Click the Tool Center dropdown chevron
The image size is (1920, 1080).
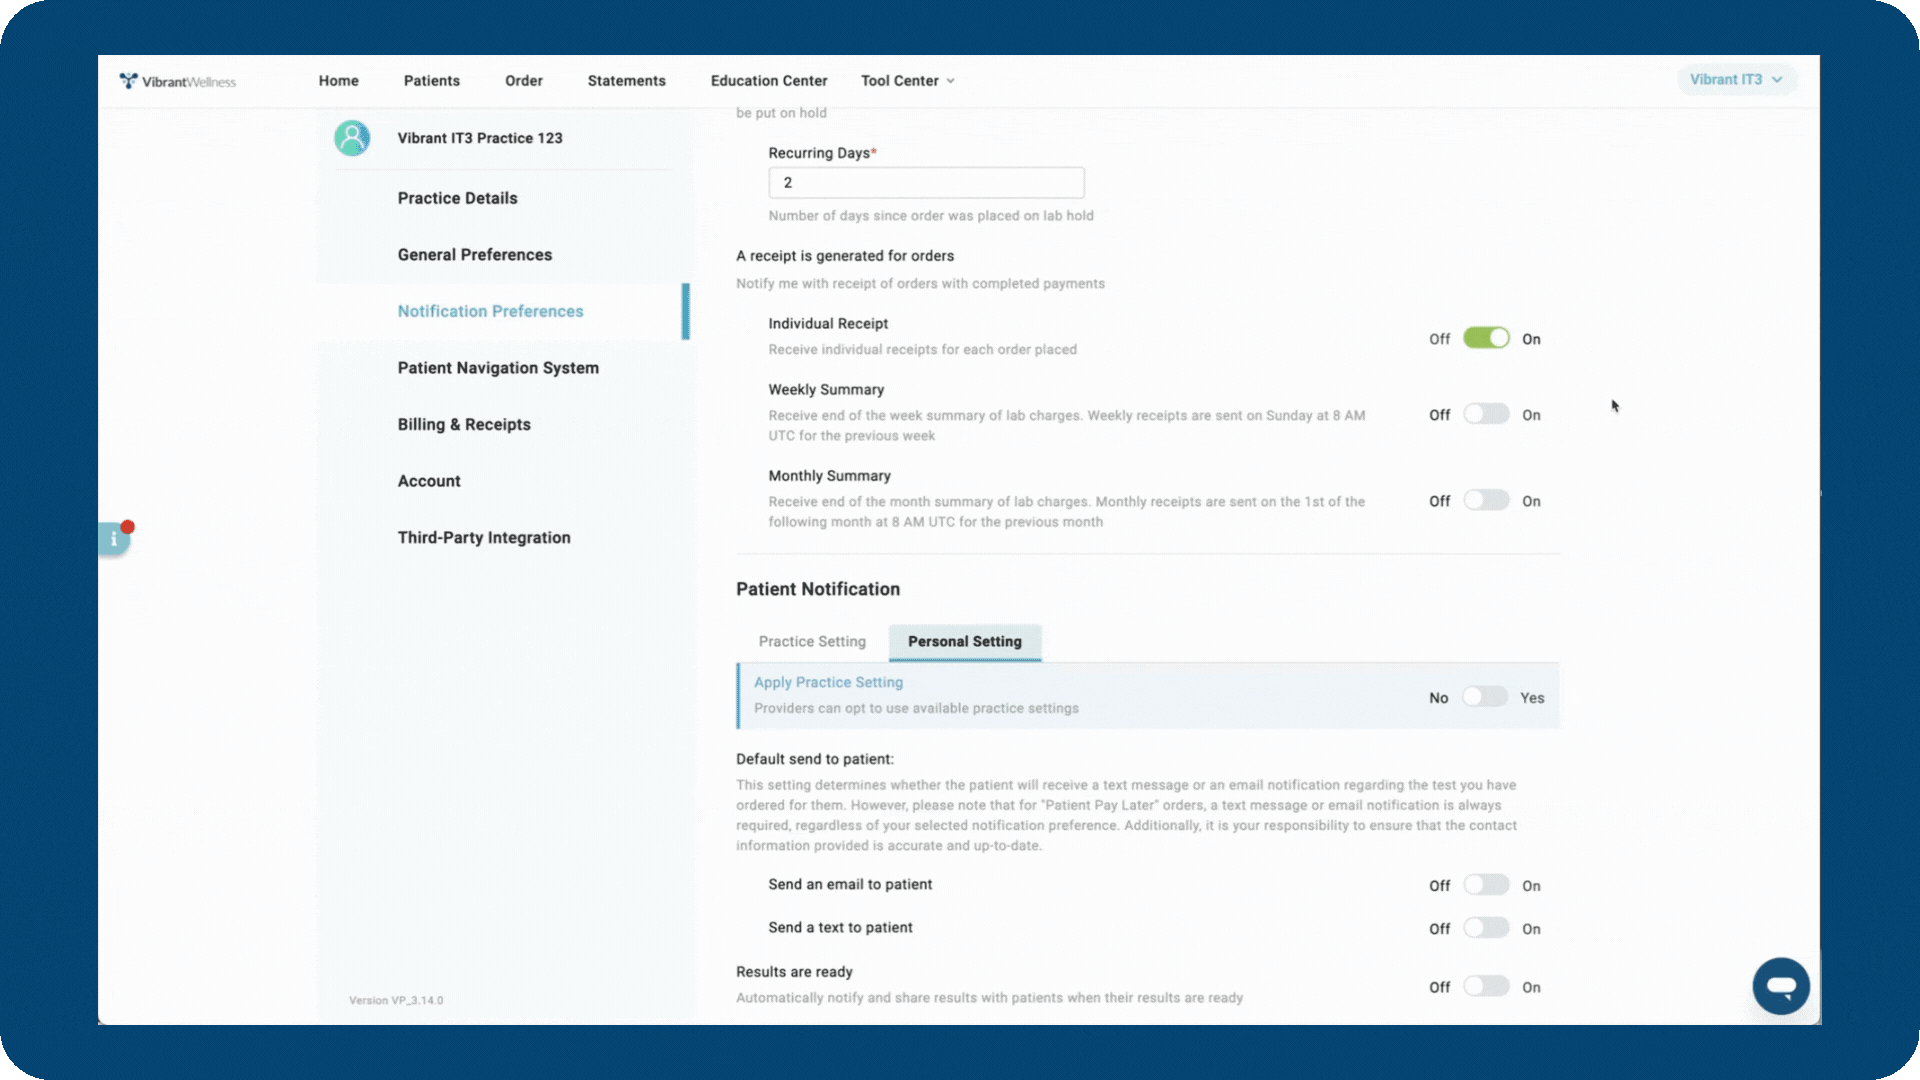pyautogui.click(x=949, y=82)
